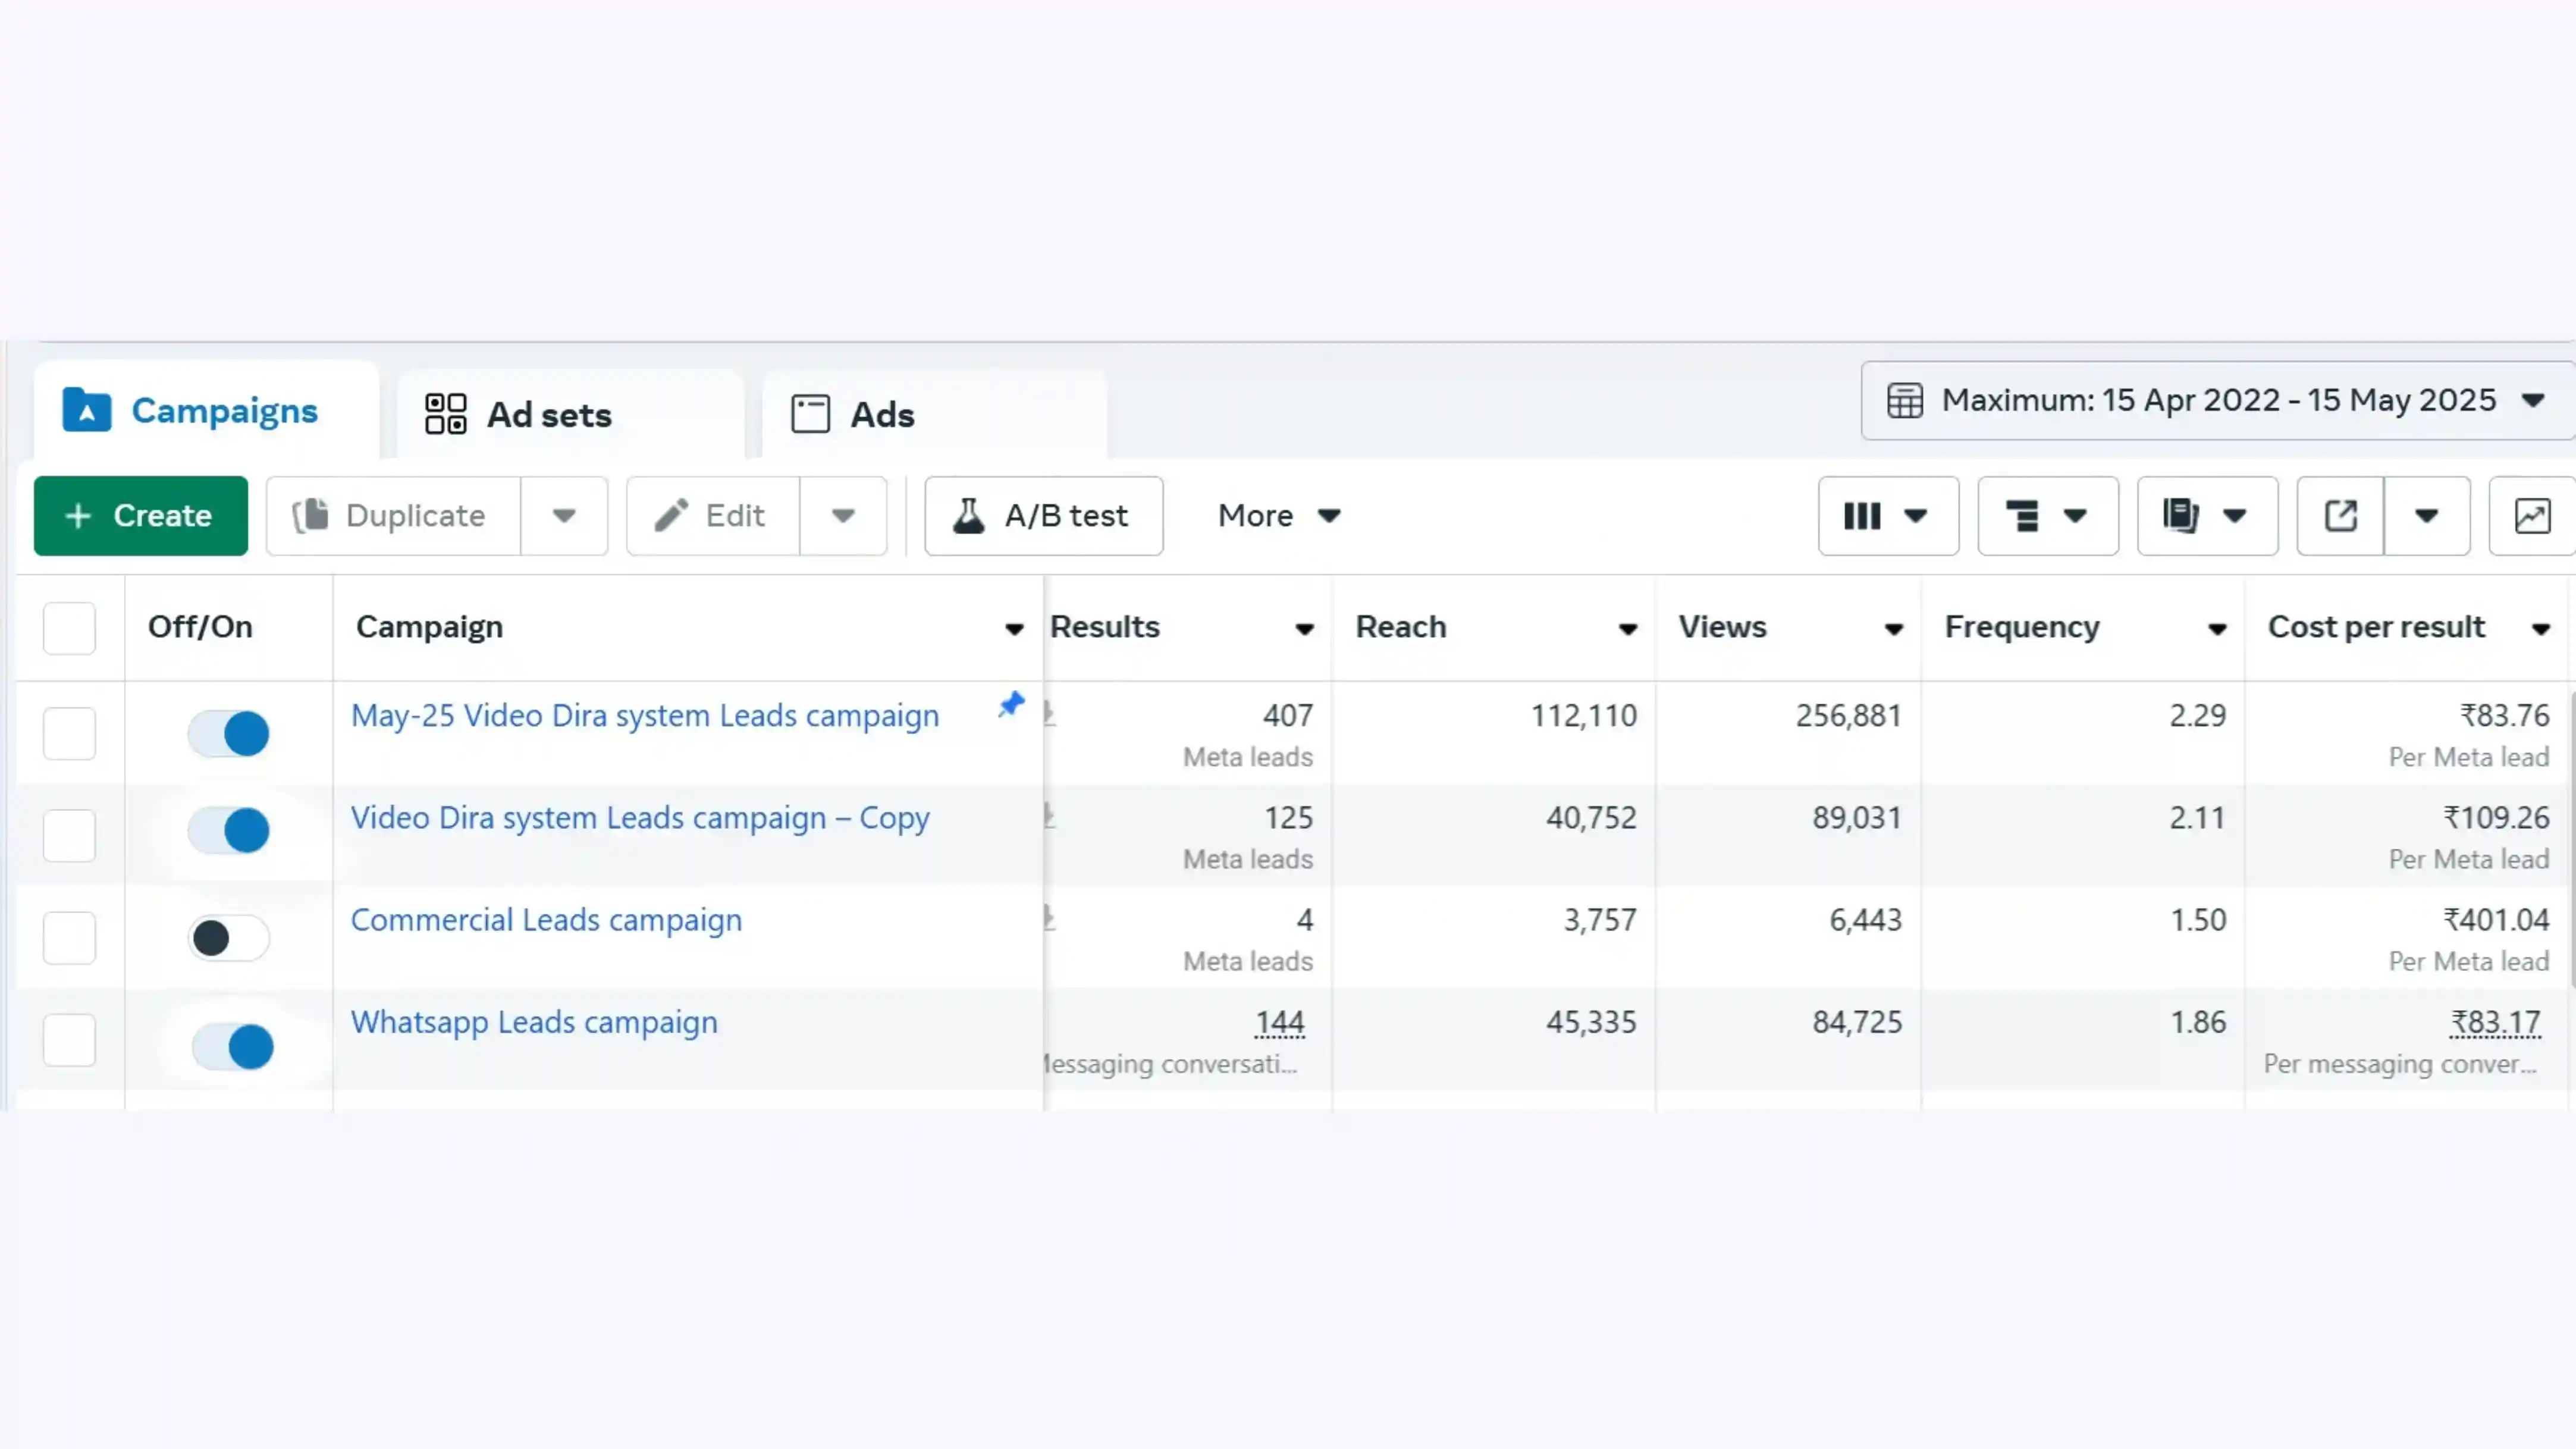The image size is (2576, 1449).
Task: Open Cost per result column dropdown arrow
Action: click(2541, 629)
